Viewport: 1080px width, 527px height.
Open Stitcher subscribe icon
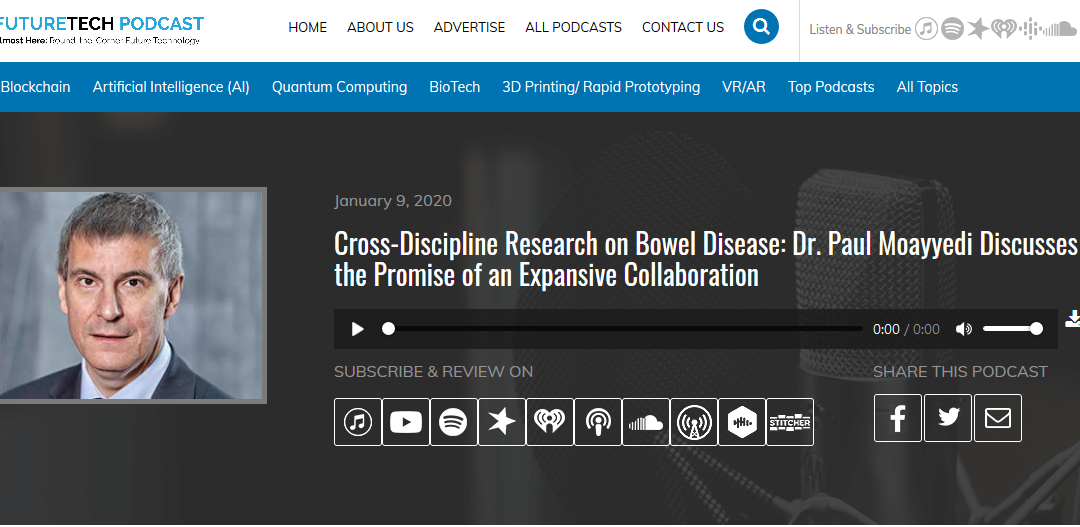pyautogui.click(x=790, y=422)
